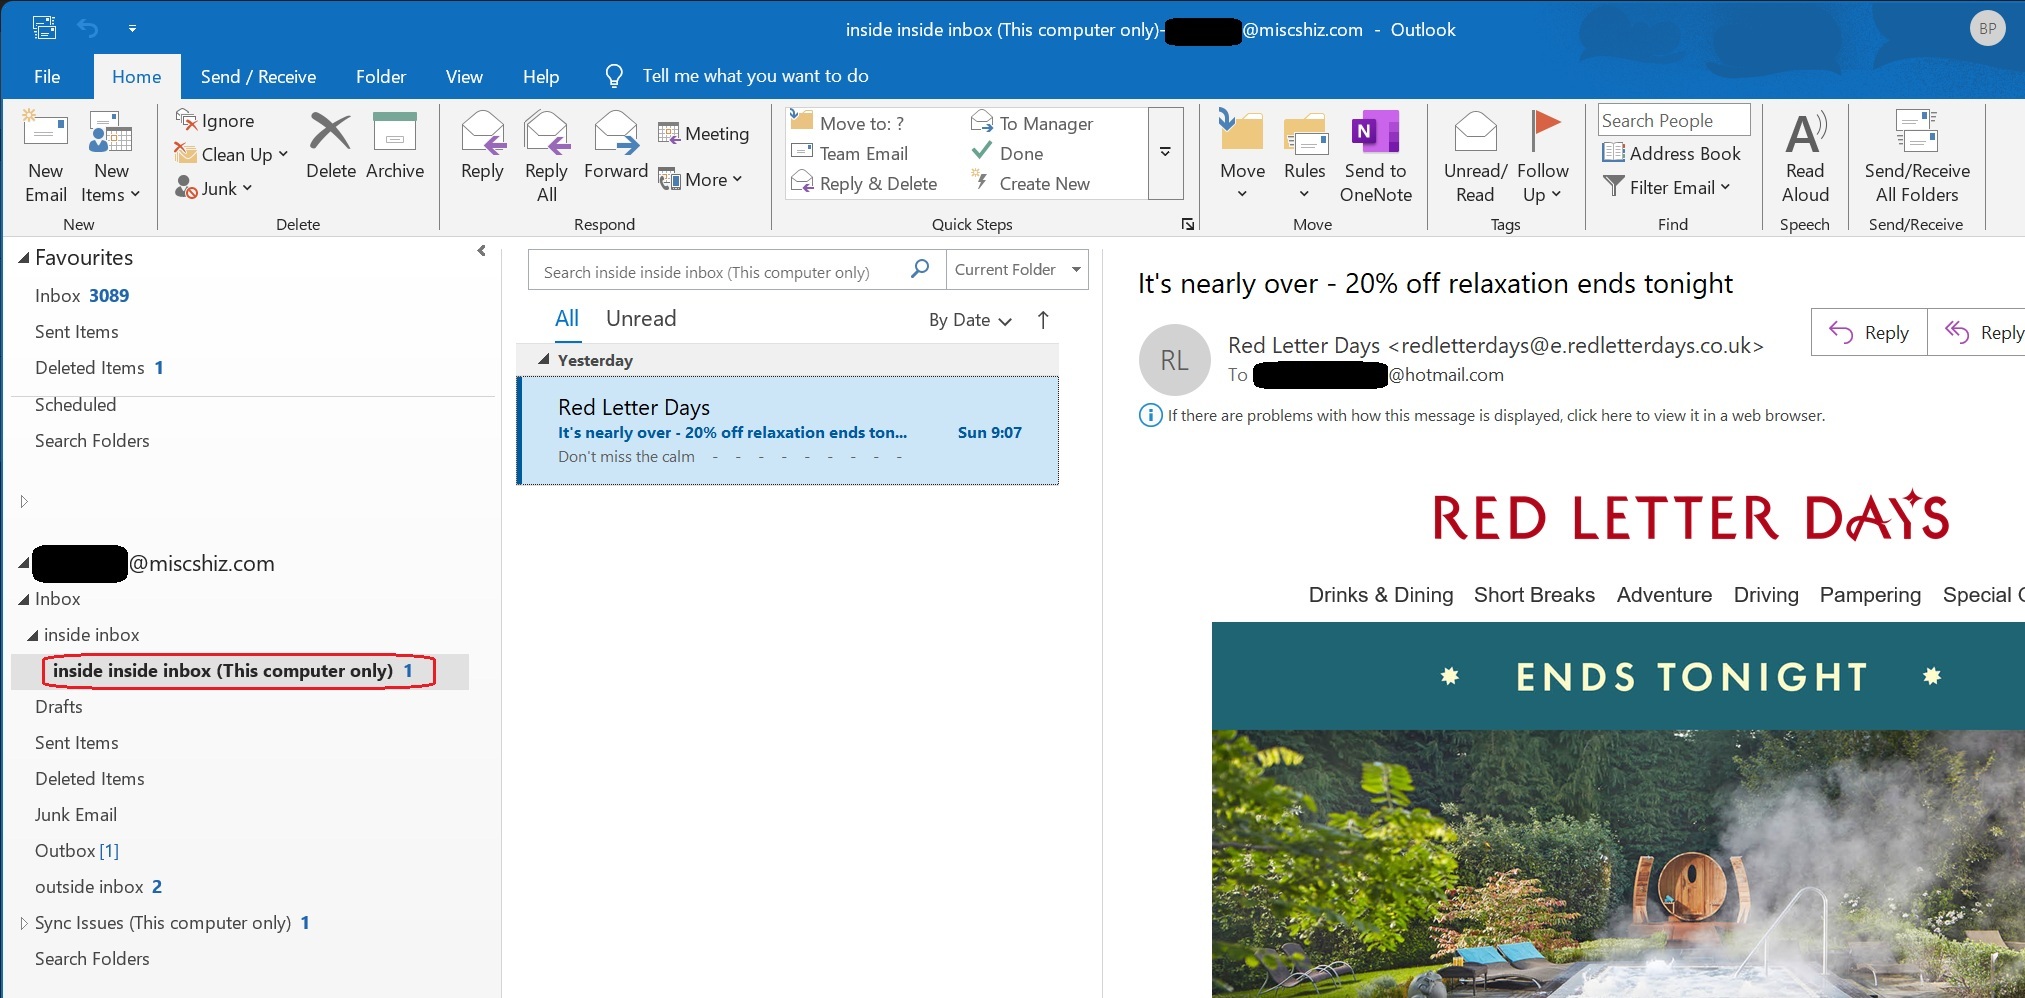Screen dimensions: 2025x998
Task: Open the More respond options
Action: (700, 180)
